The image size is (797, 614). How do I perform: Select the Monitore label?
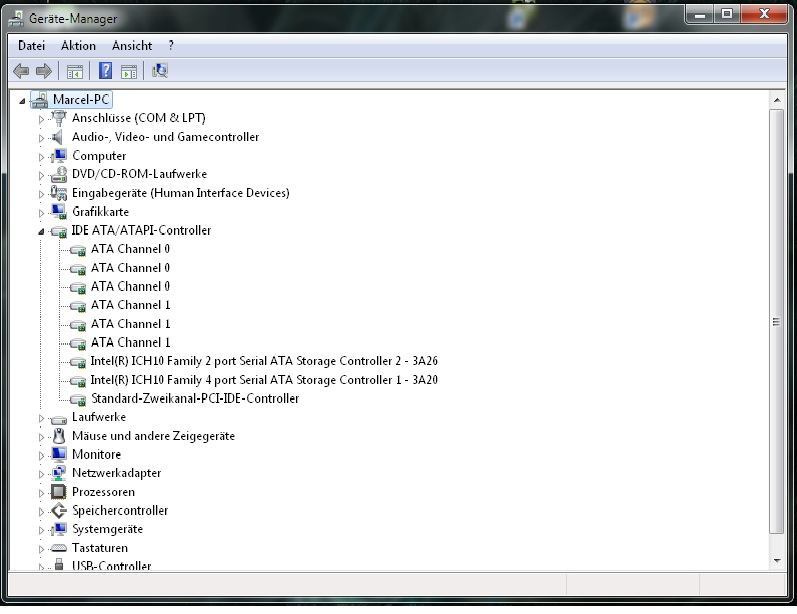pyautogui.click(x=96, y=454)
